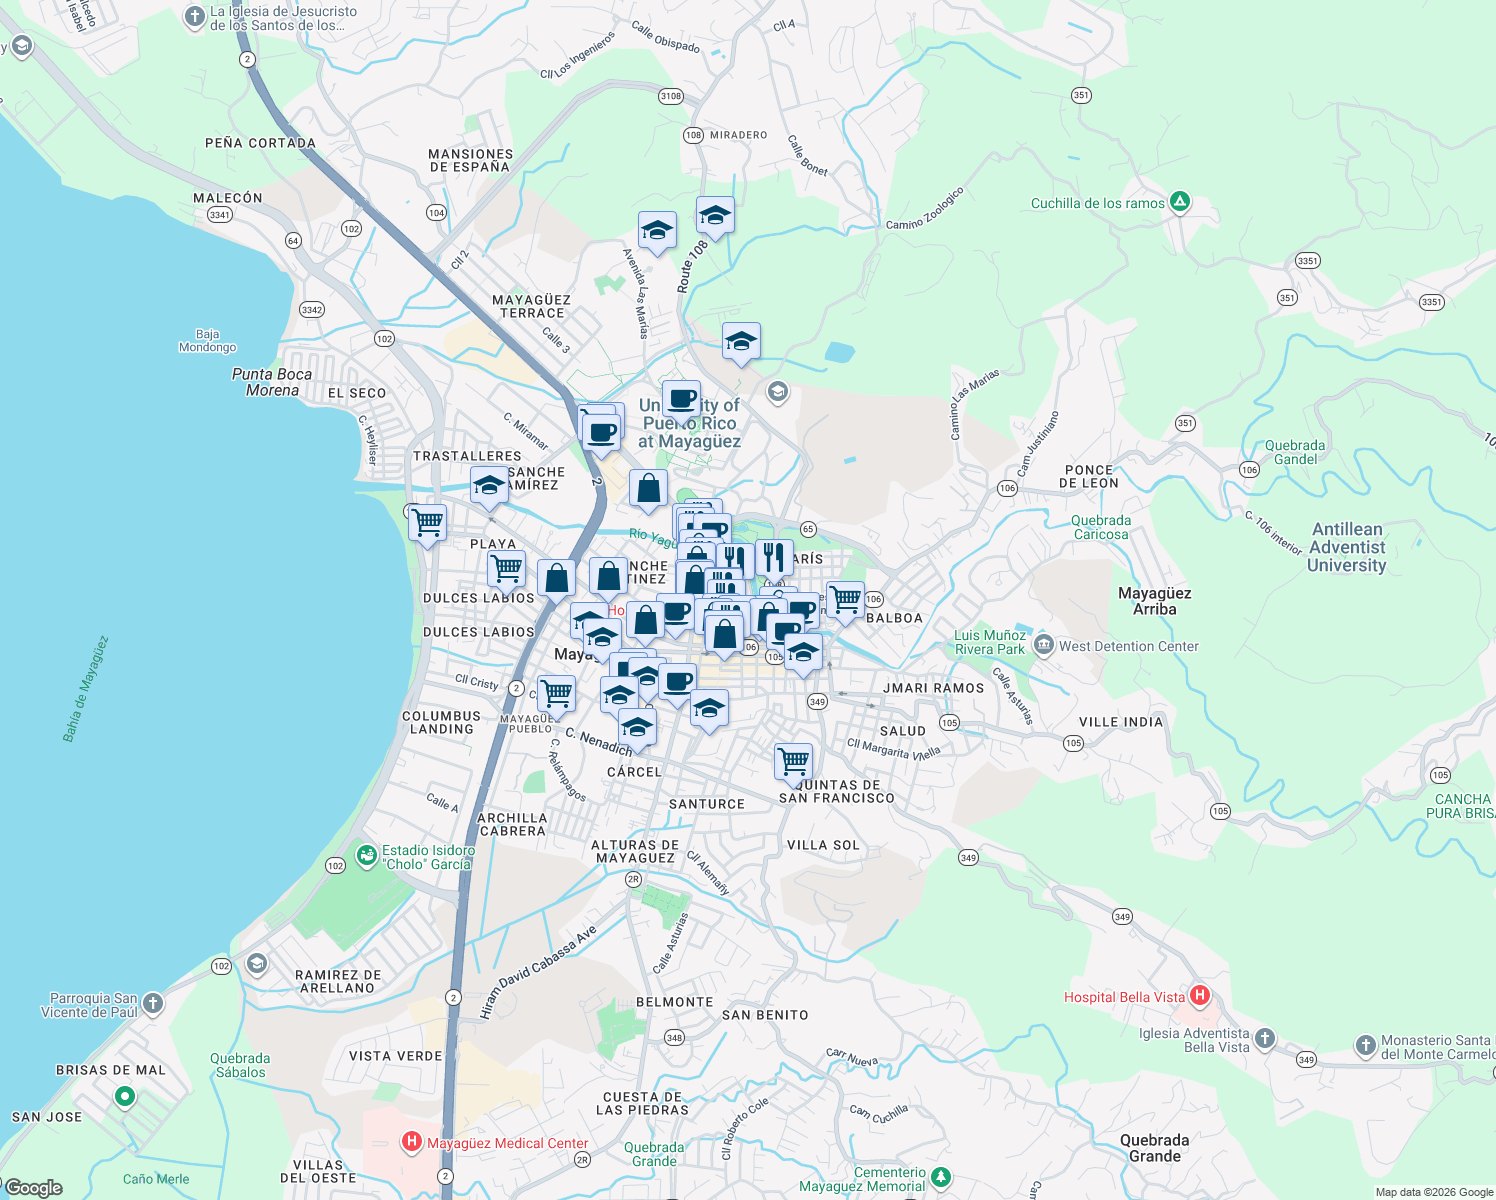Image resolution: width=1496 pixels, height=1200 pixels.
Task: Click the coffee cup marker near University of Puerto Rico
Action: (680, 398)
